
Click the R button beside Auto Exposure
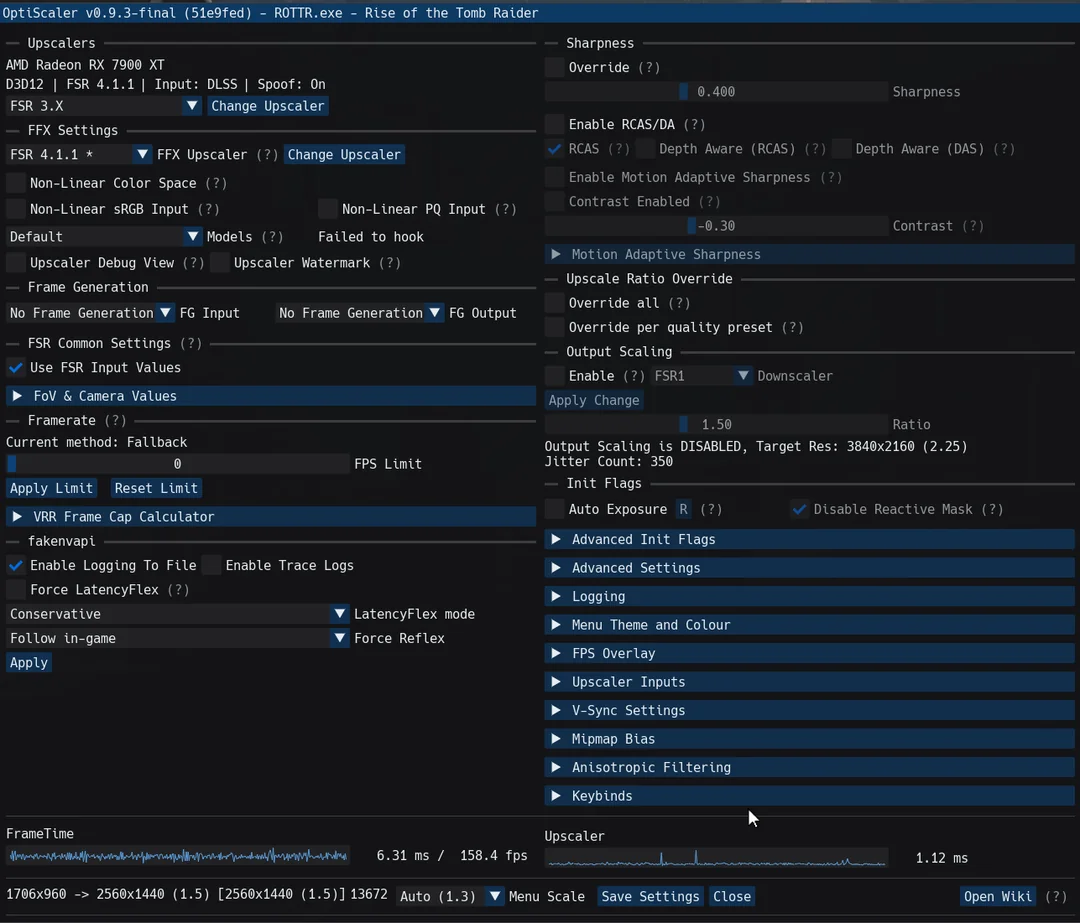click(x=683, y=510)
